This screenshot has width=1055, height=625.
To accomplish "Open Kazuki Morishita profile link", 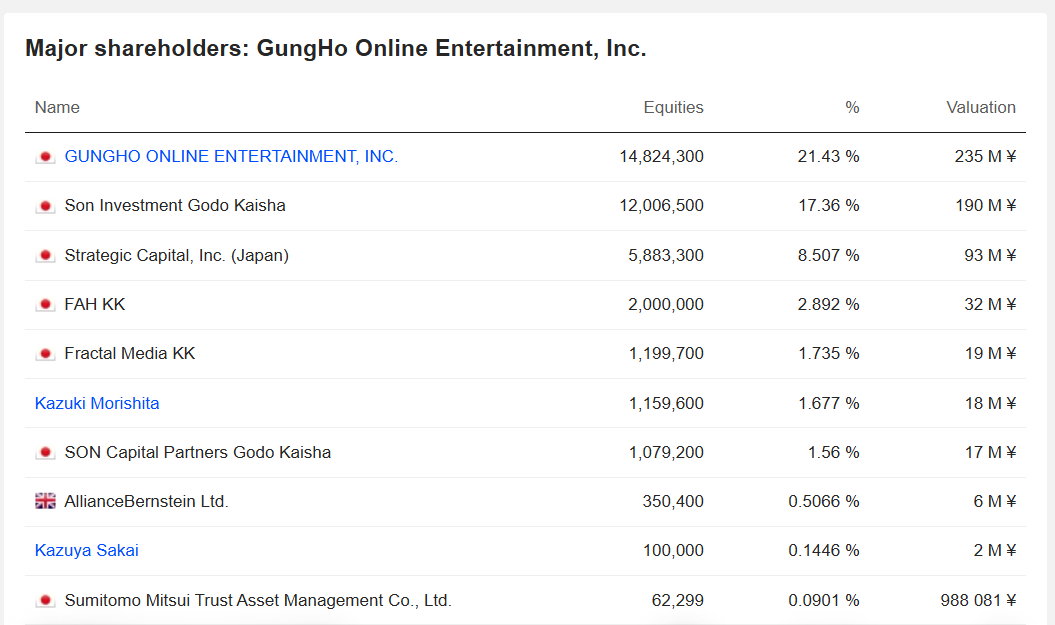I will [x=97, y=404].
